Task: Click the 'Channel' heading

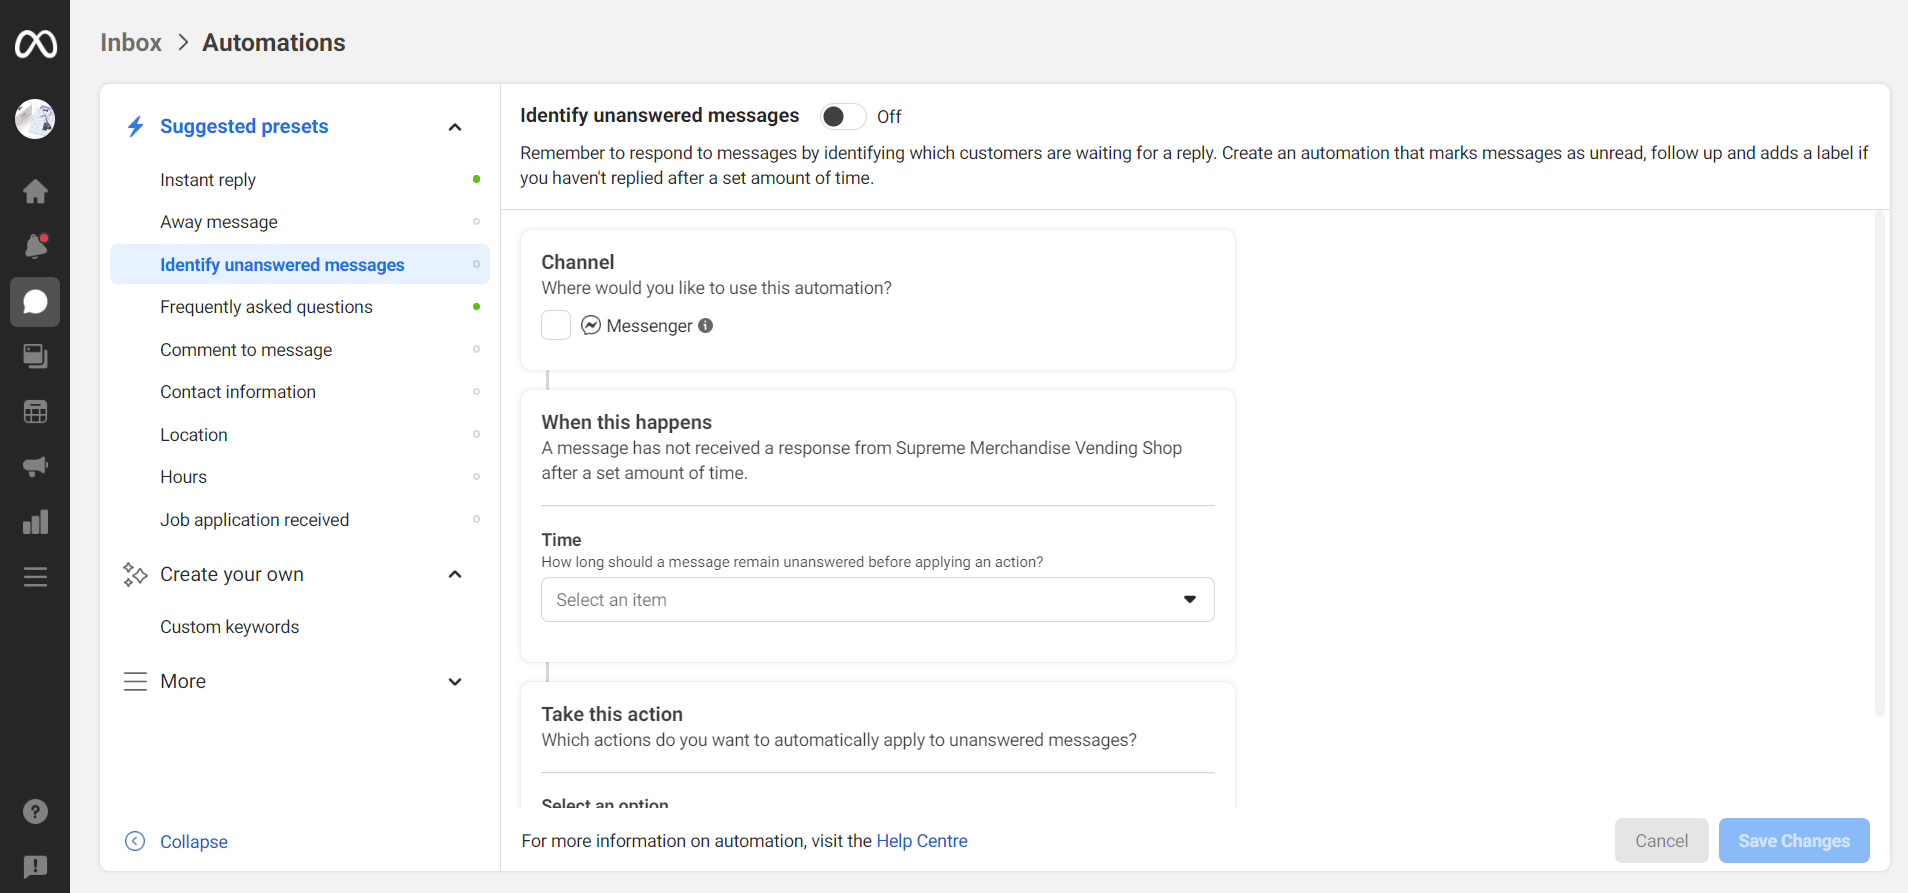Action: [578, 262]
